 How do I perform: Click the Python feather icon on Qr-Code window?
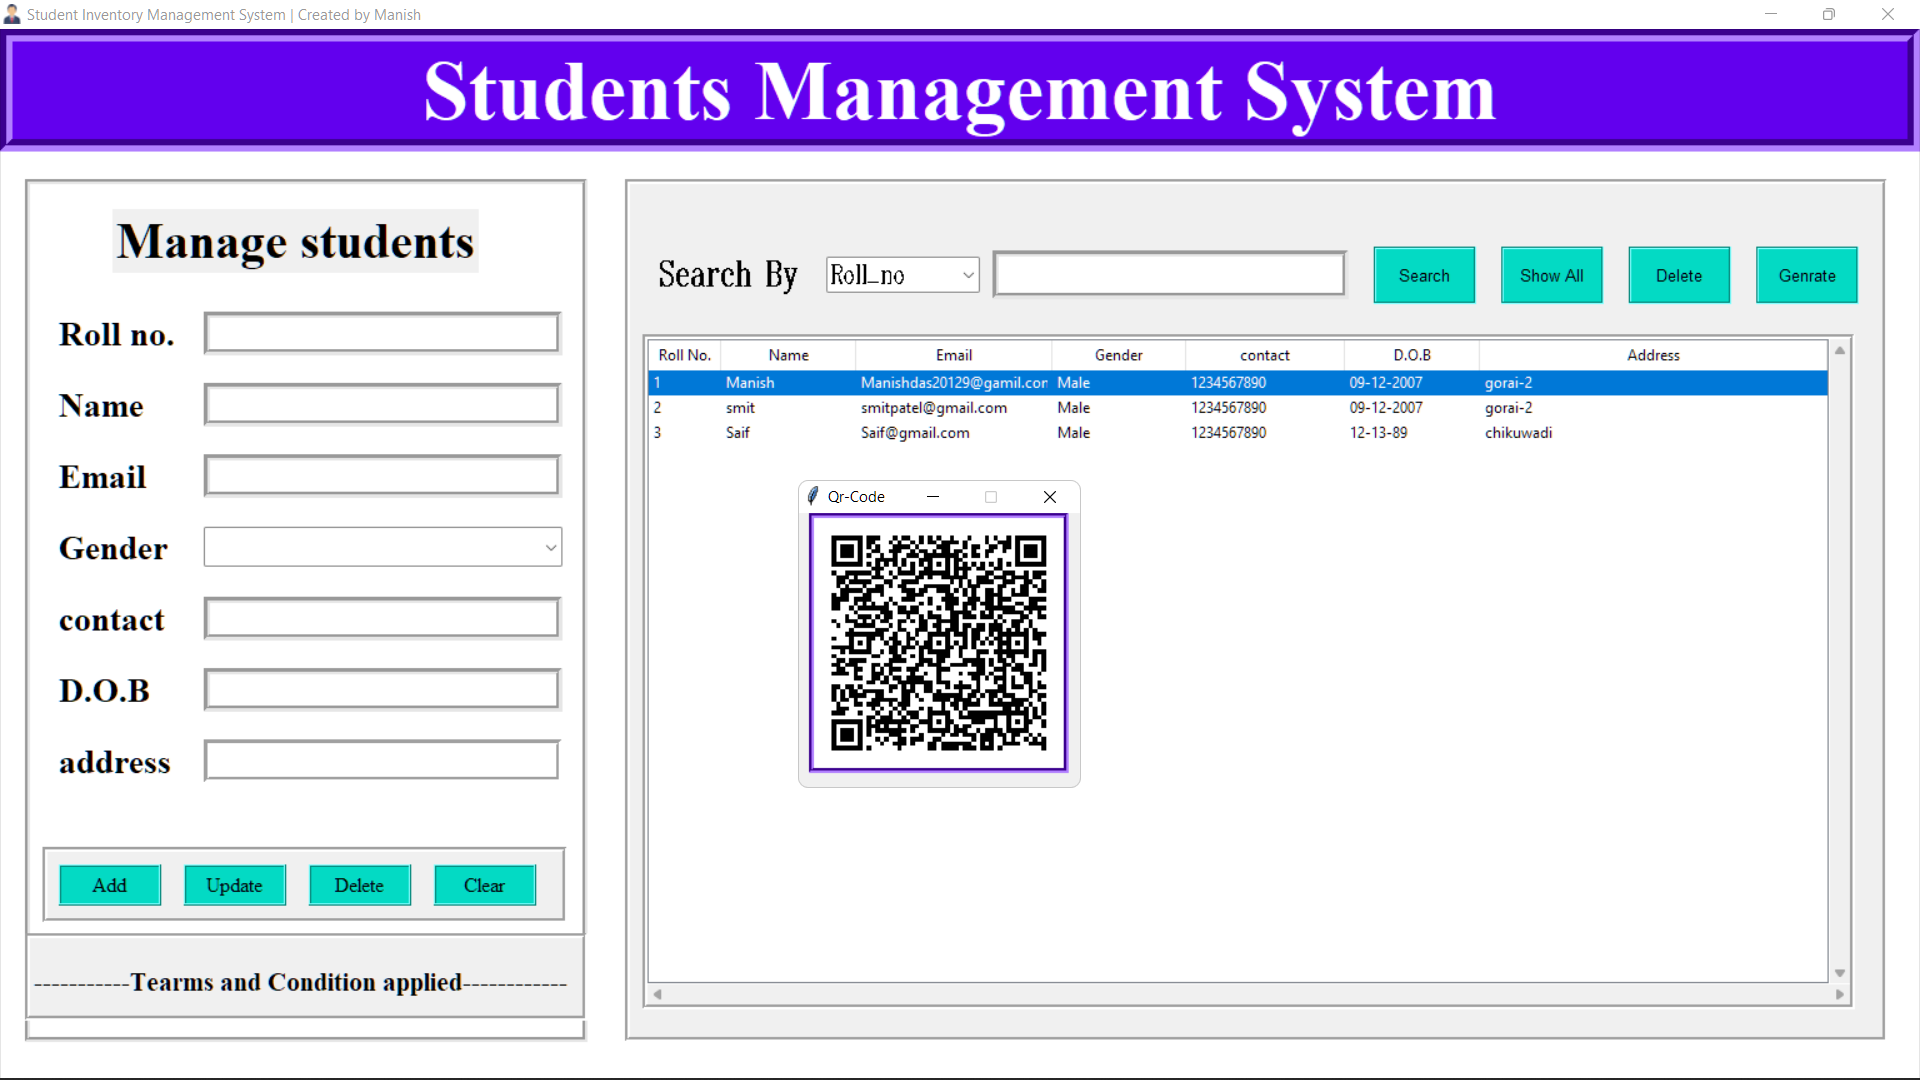[811, 496]
